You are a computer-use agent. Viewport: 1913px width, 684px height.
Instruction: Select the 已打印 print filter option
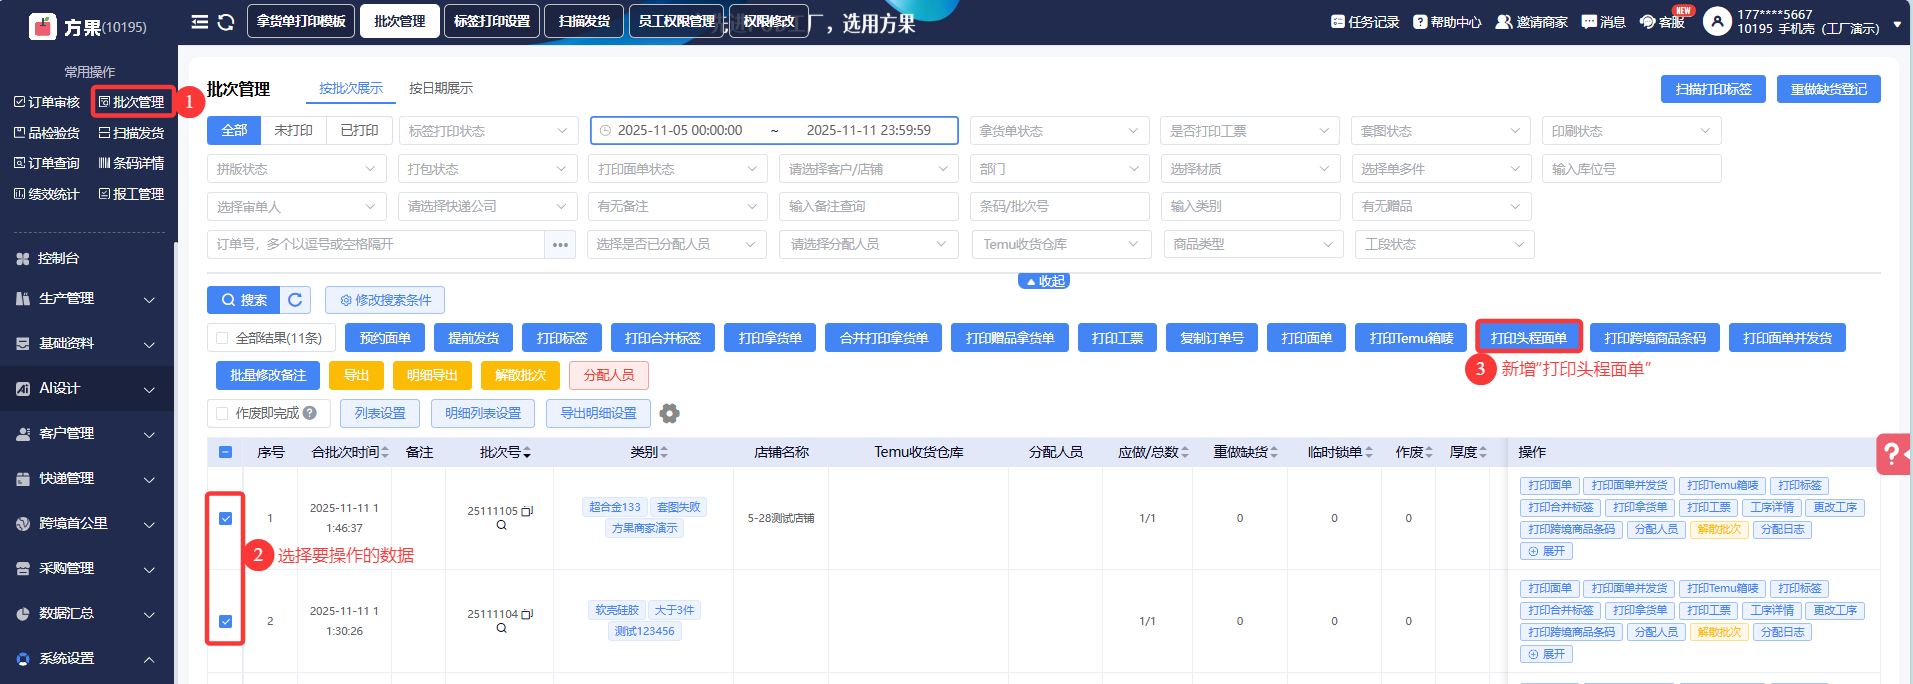(359, 131)
